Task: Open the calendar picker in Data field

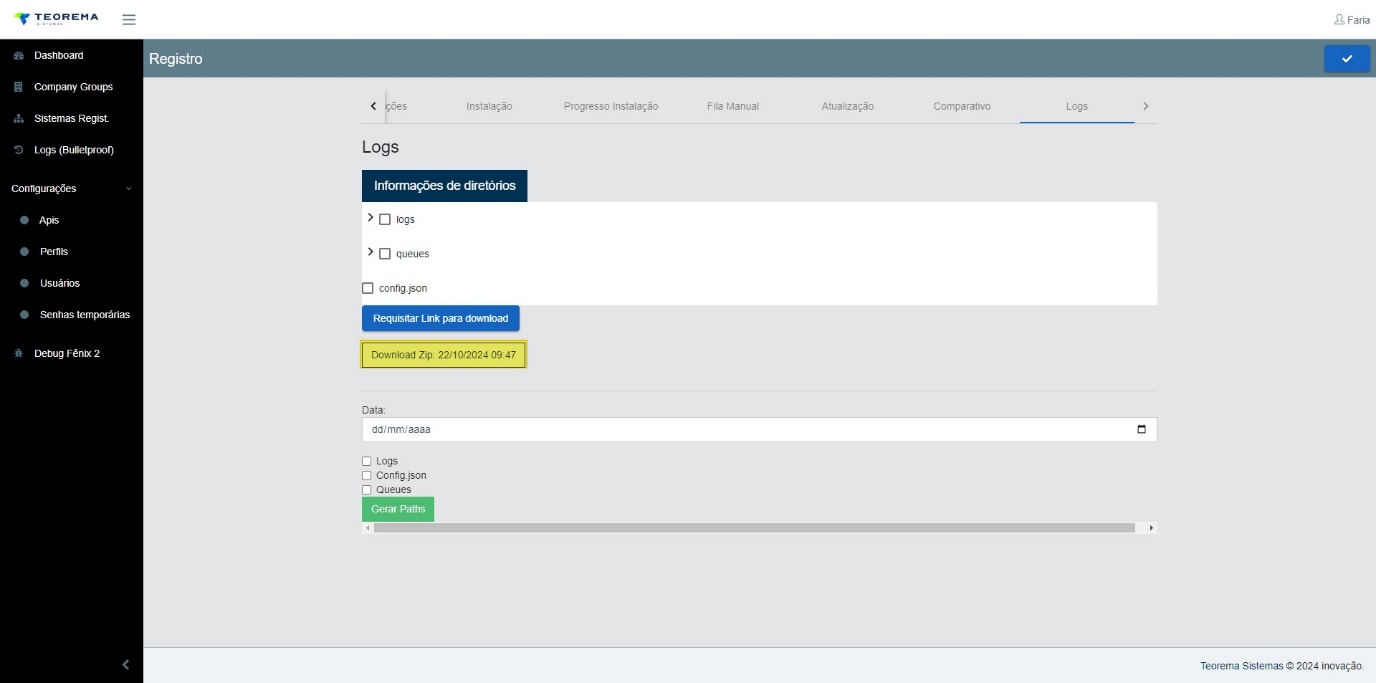Action: 1142,429
